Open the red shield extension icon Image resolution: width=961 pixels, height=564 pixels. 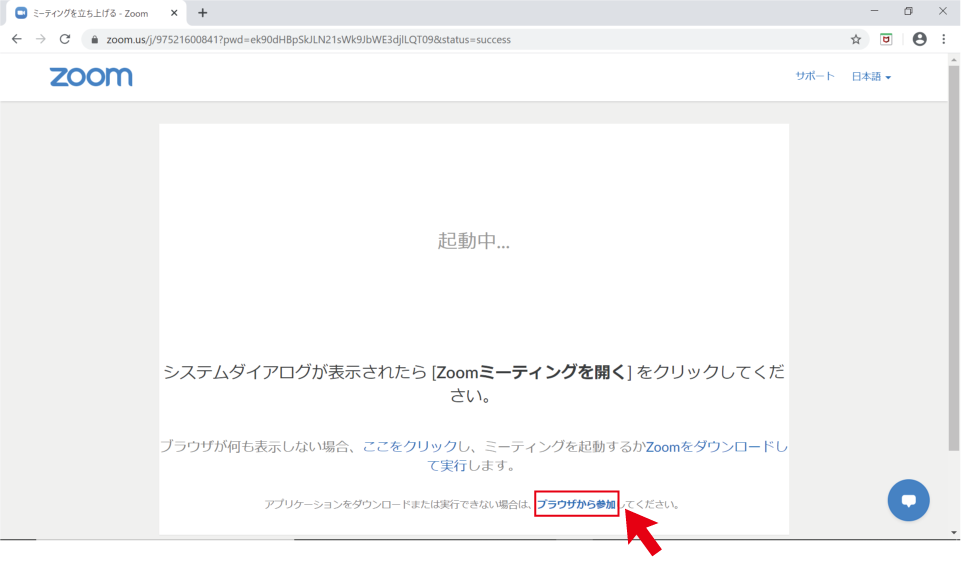886,39
